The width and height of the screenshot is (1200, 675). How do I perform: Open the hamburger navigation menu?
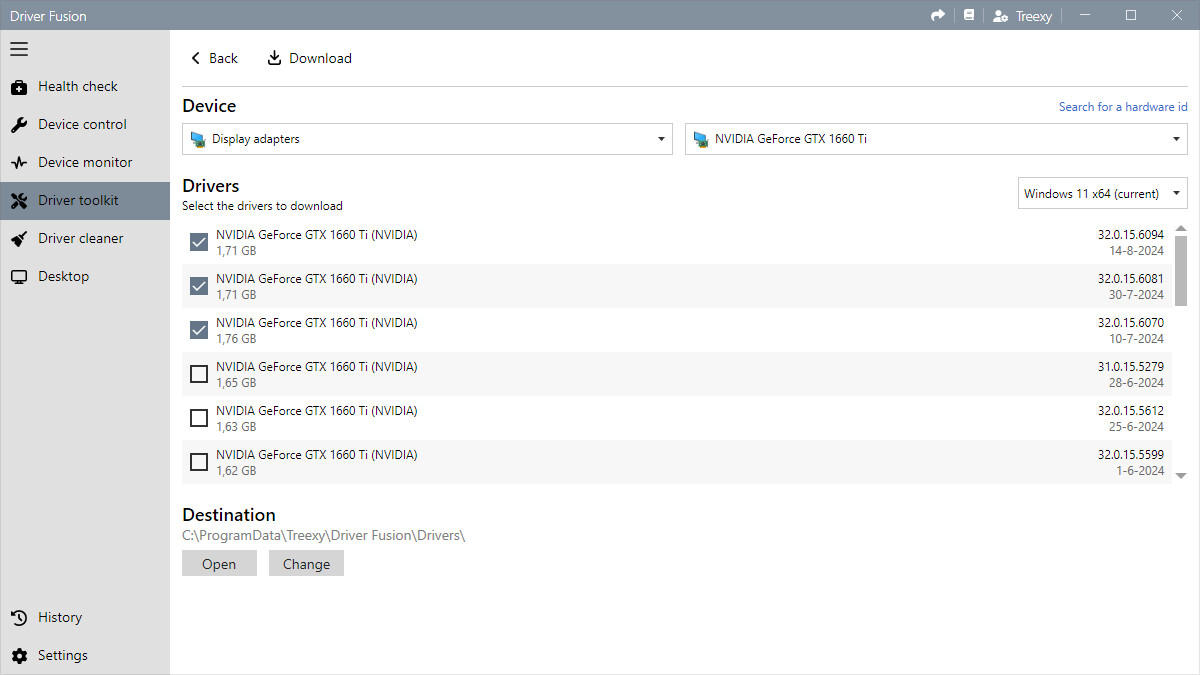(x=19, y=49)
